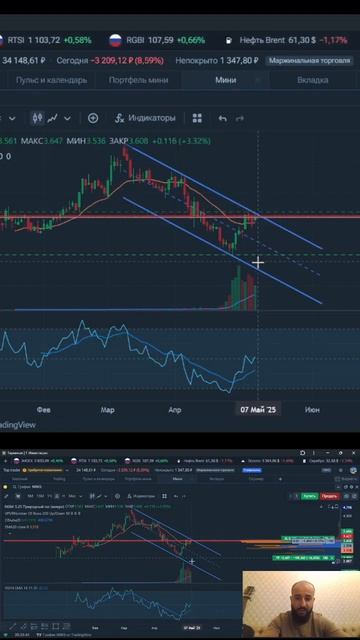Click the webcam video thumbnail
The height and width of the screenshot is (640, 360).
click(301, 603)
